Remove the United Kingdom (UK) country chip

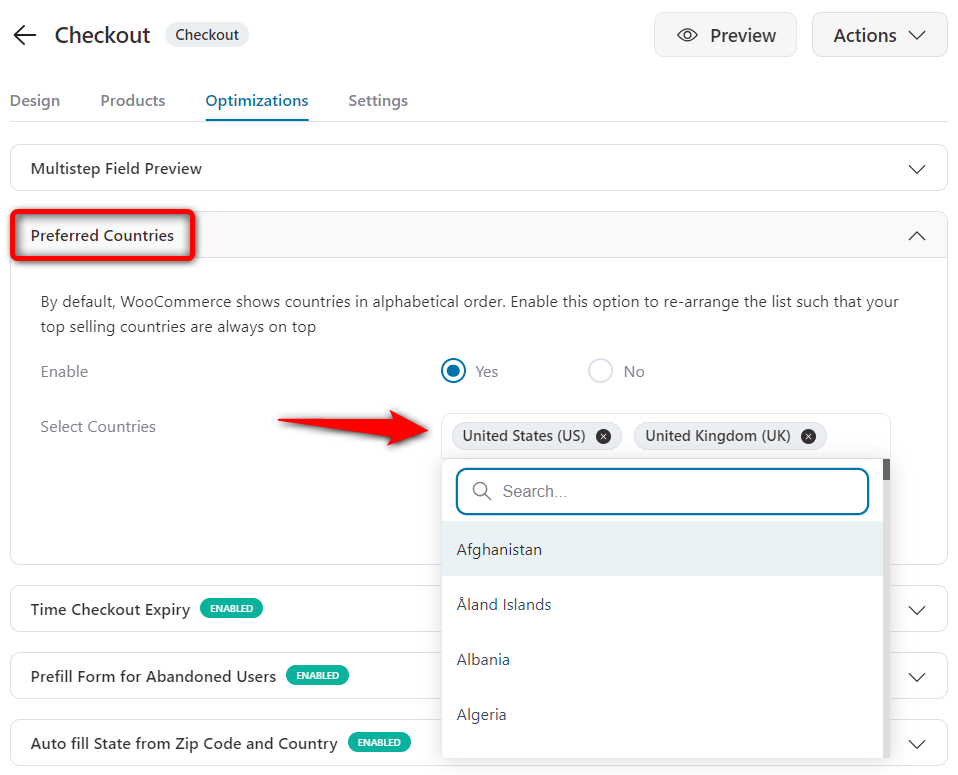[808, 436]
